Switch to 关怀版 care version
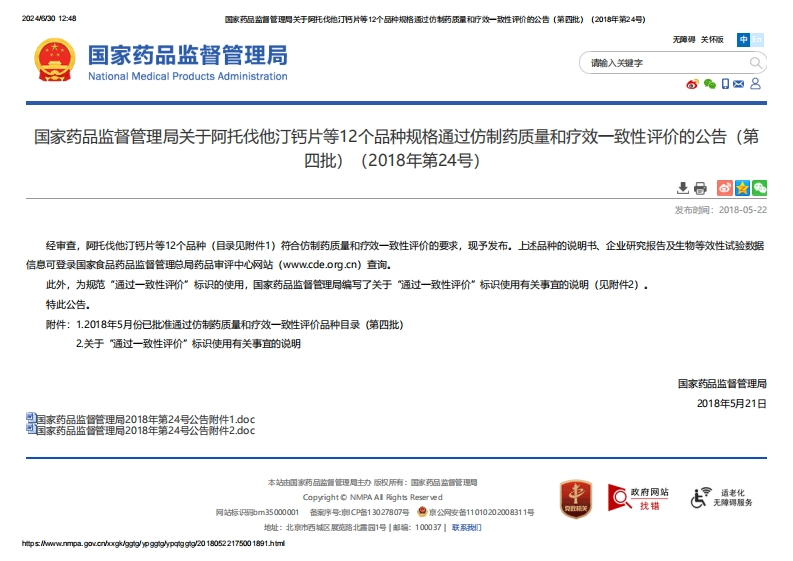This screenshot has width=793, height=561. pos(712,40)
